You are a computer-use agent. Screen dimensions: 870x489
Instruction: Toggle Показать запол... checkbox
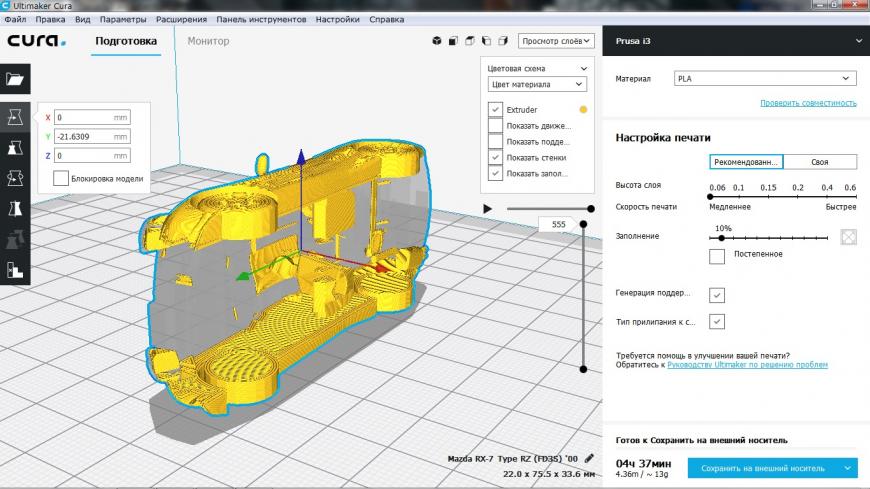pos(495,173)
